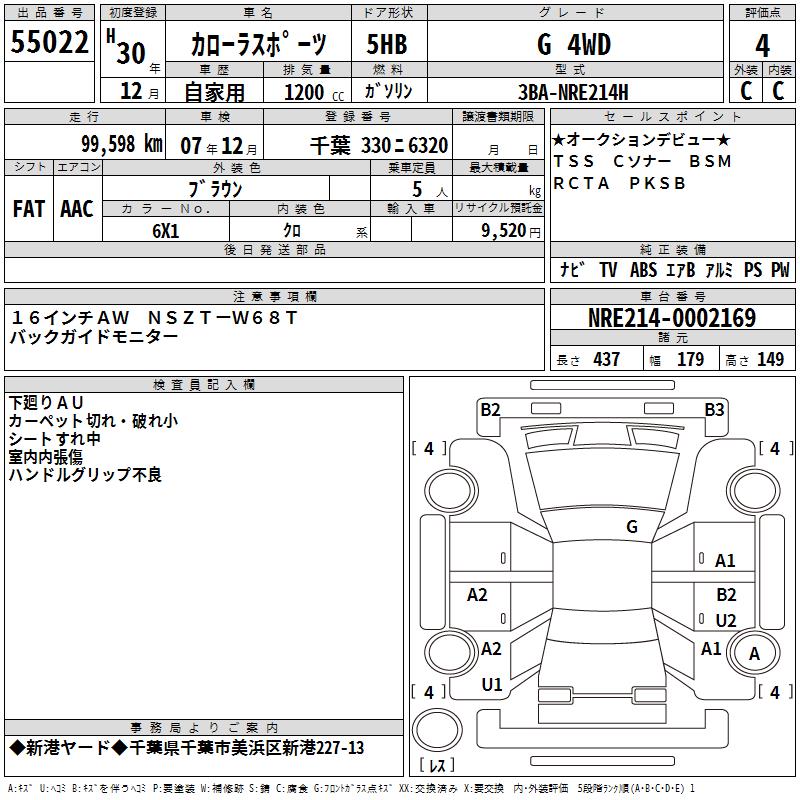Click equipment item アルミ

[718, 269]
